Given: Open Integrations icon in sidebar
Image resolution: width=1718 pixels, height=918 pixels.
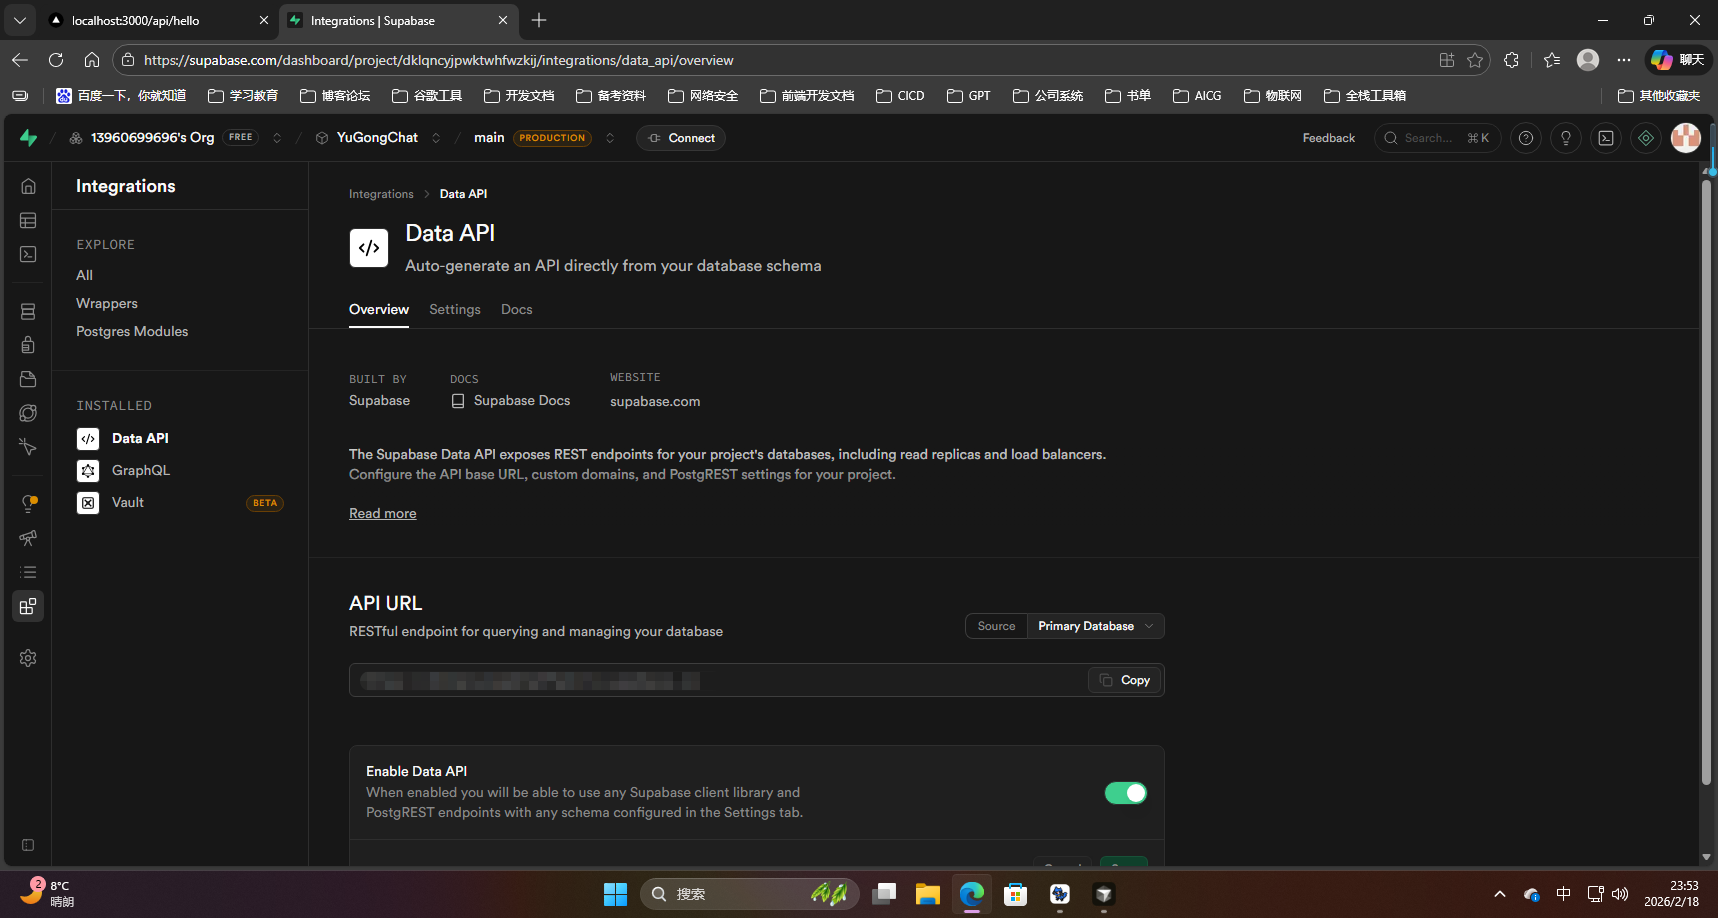Looking at the screenshot, I should point(28,606).
